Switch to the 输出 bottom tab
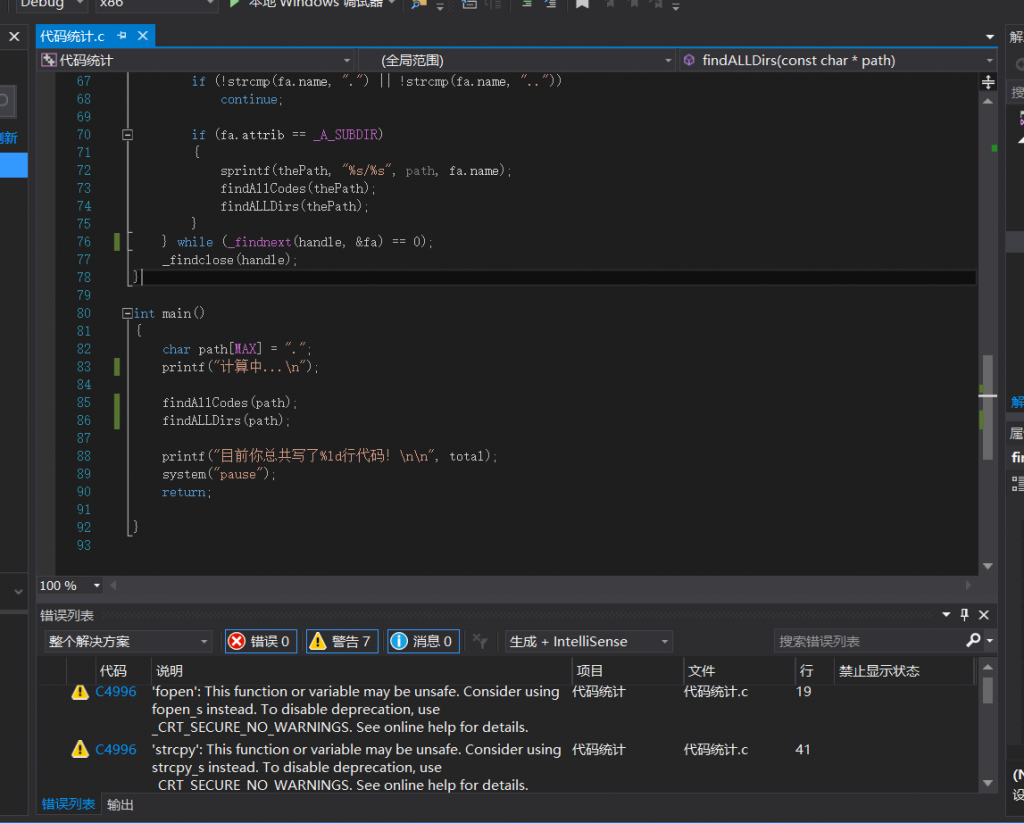1024x823 pixels. (120, 804)
